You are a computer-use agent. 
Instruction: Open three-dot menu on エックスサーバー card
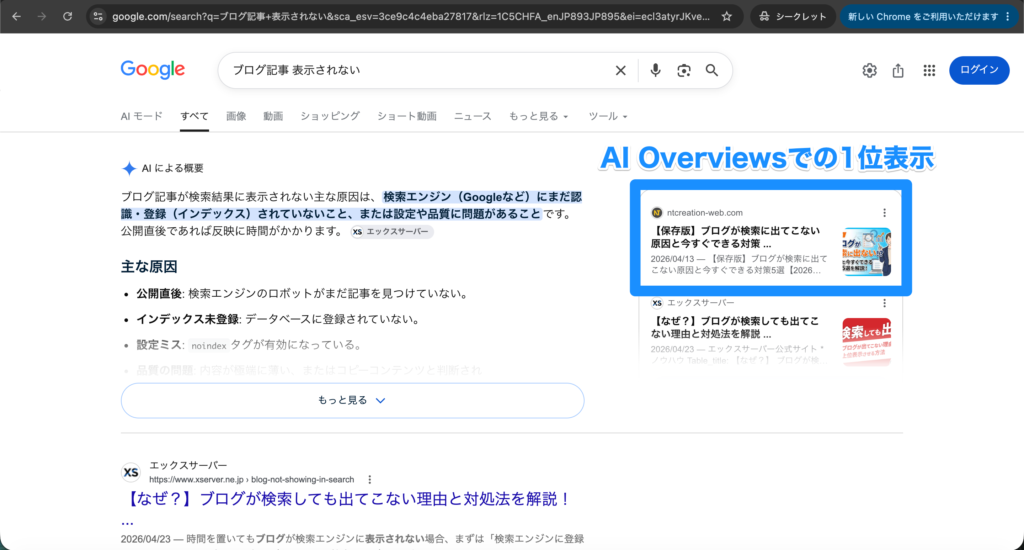(884, 303)
